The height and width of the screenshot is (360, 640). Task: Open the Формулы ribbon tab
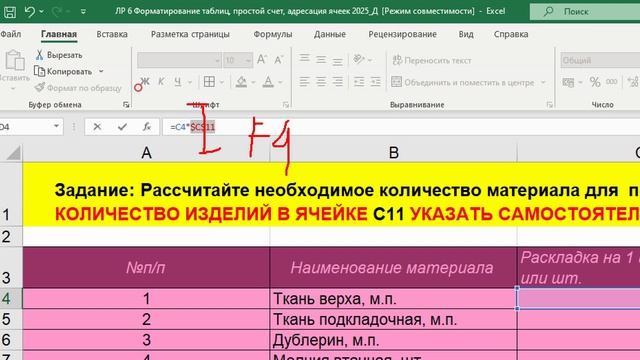273,34
